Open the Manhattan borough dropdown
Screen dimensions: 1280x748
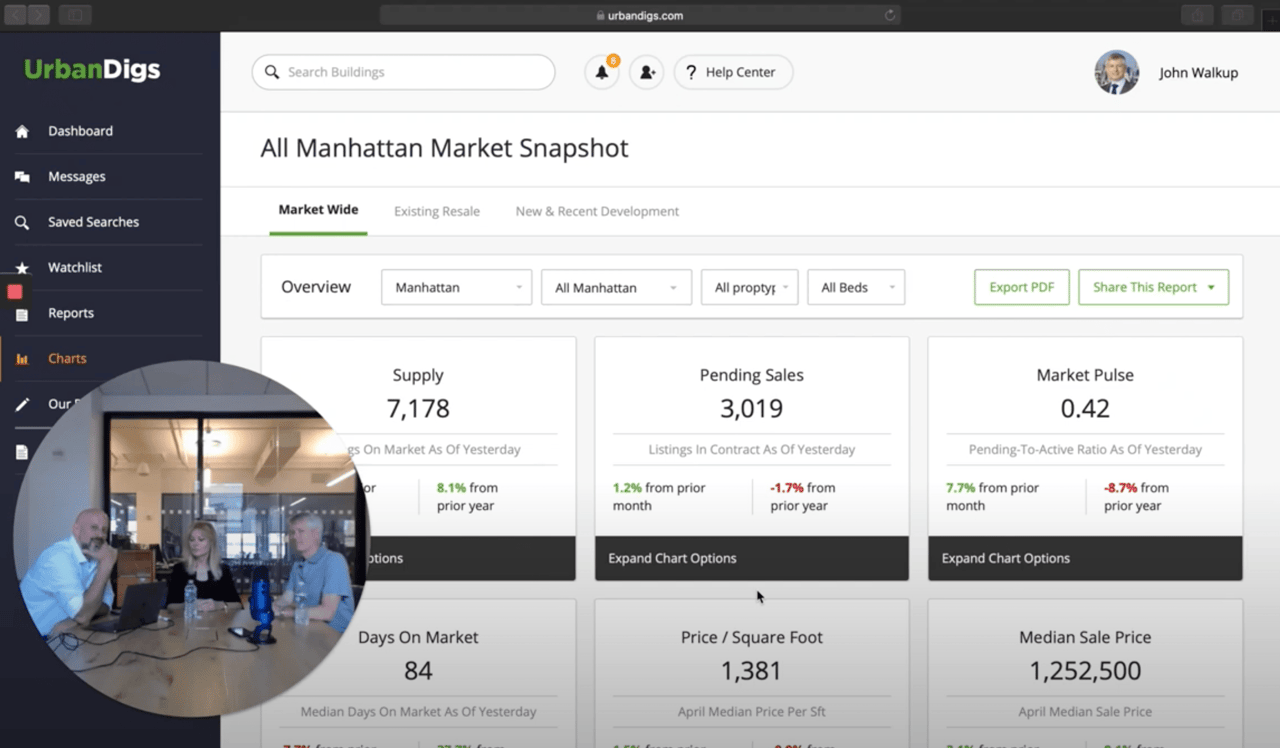pyautogui.click(x=456, y=287)
